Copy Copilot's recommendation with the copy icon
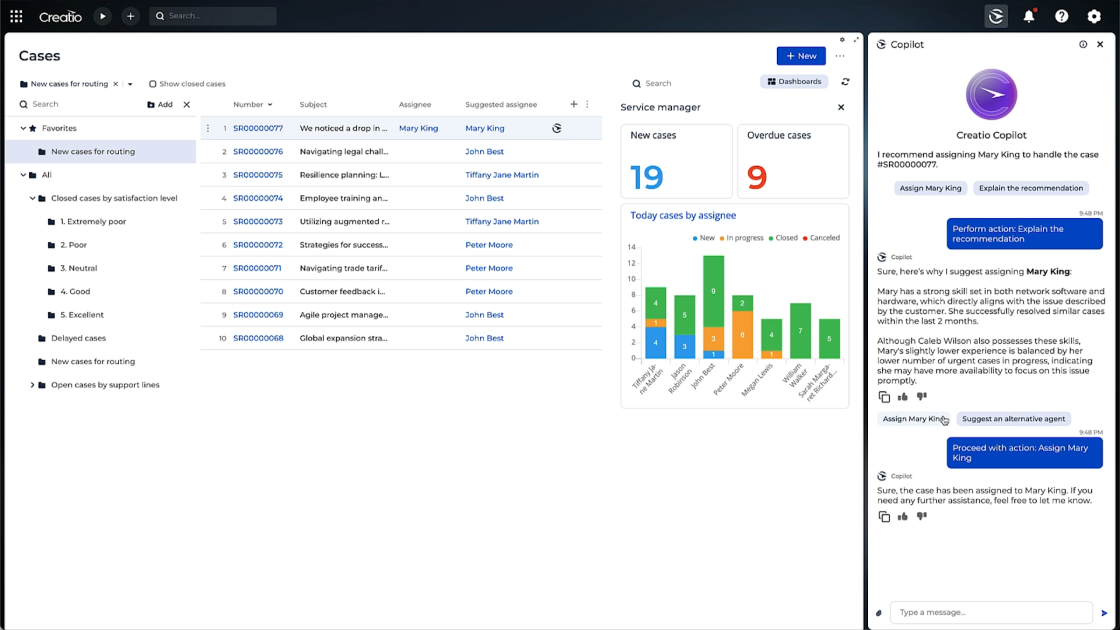 coord(884,397)
